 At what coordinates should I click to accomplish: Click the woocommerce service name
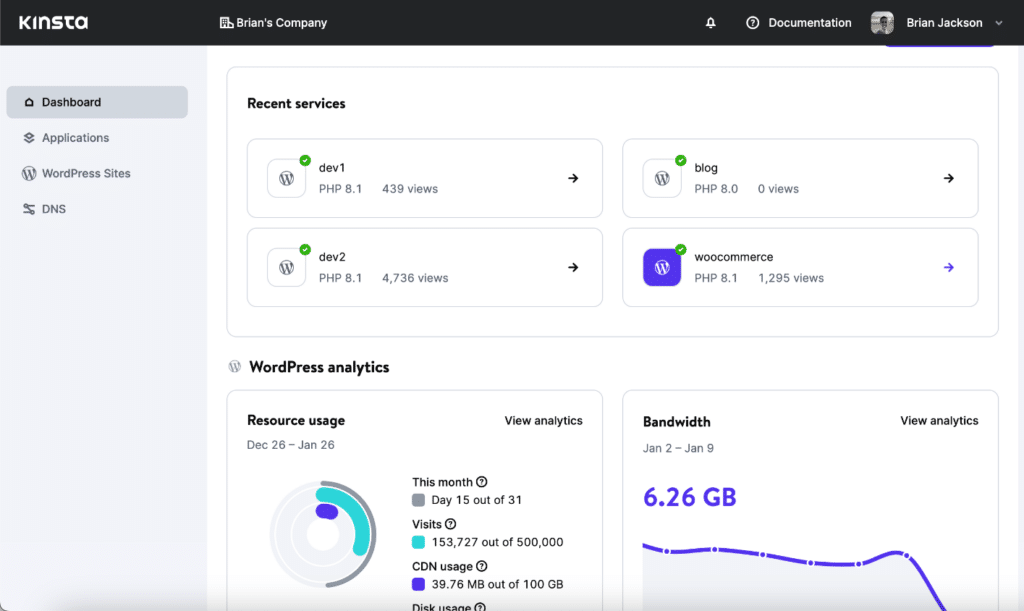click(733, 257)
